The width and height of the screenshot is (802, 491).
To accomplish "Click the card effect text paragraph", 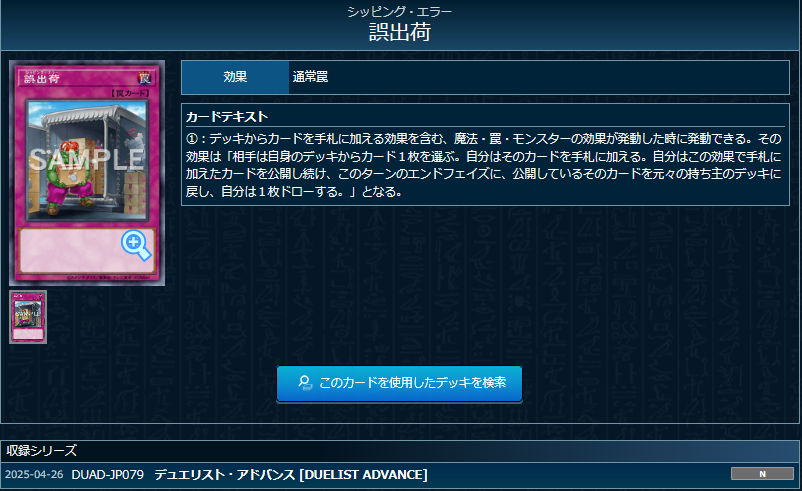I will point(484,165).
